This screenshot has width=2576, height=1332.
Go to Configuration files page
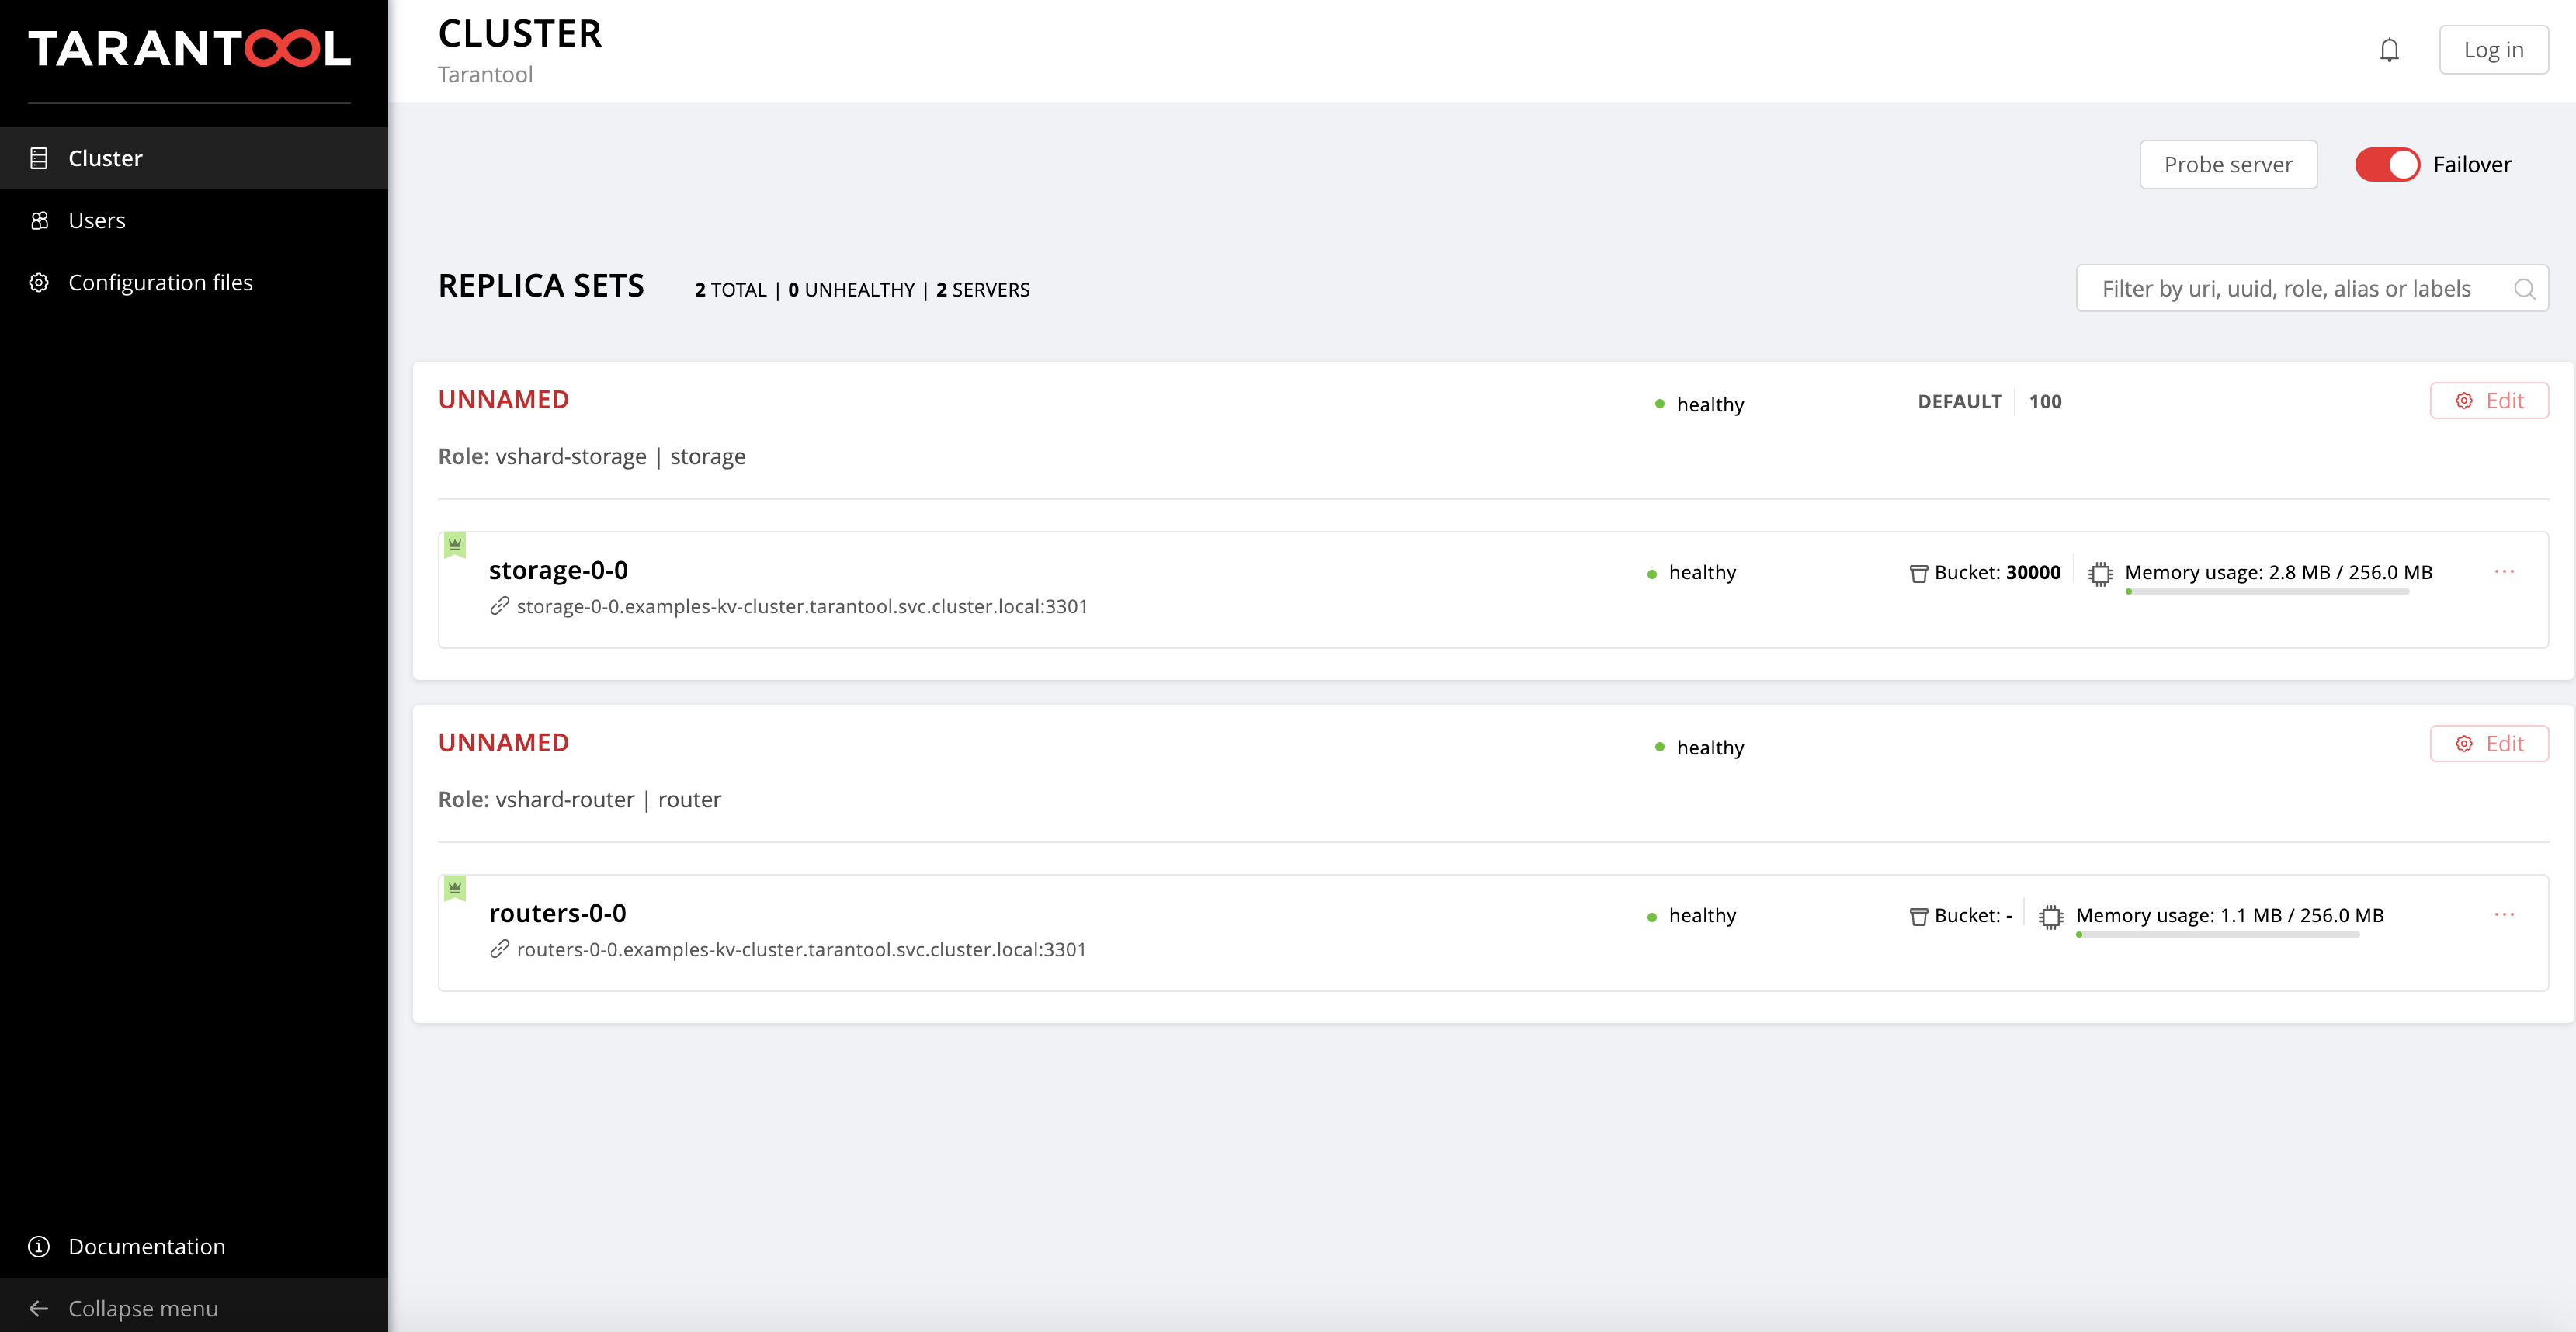[x=160, y=282]
